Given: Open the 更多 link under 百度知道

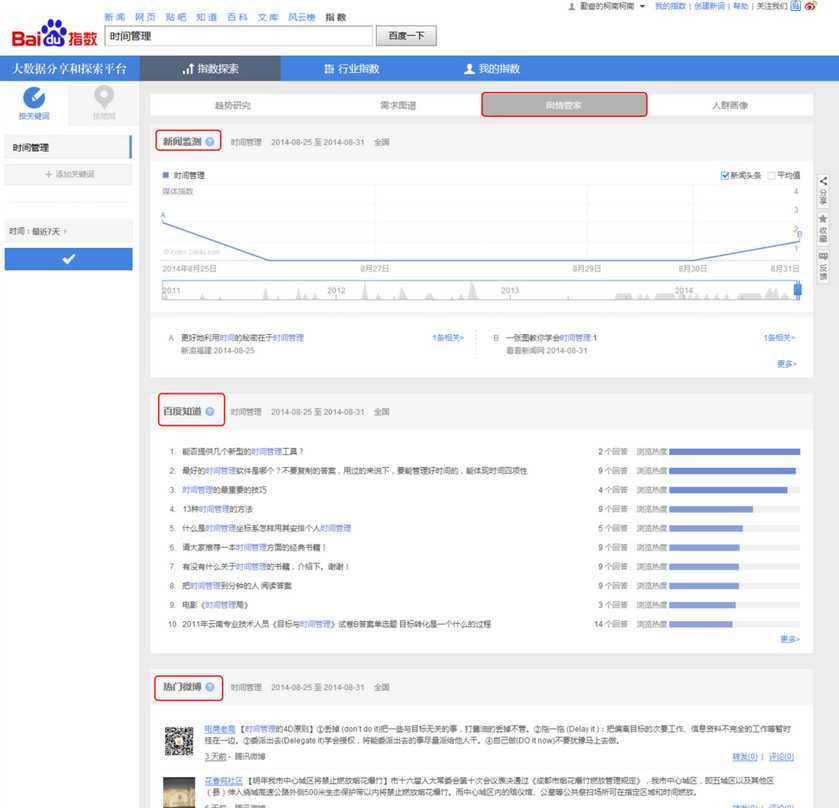Looking at the screenshot, I should 789,636.
